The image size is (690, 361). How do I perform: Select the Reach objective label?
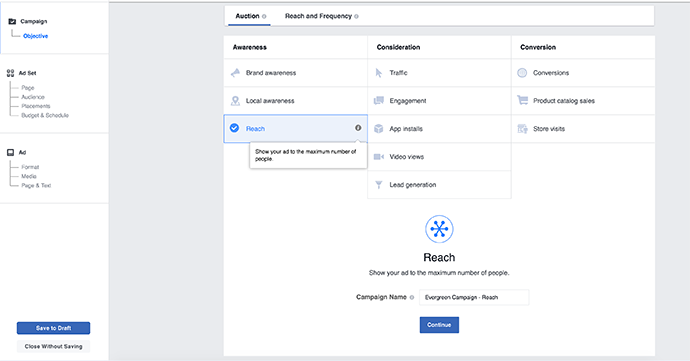pos(255,129)
